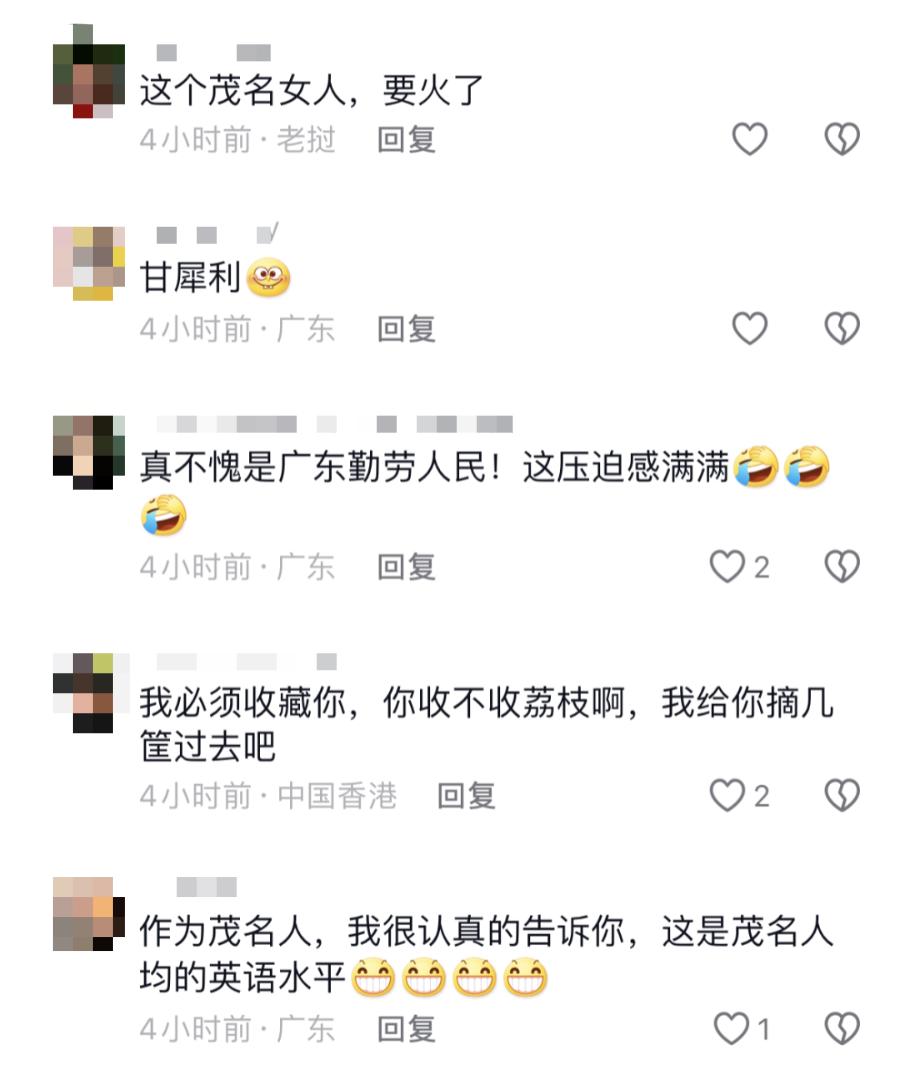Open avatar of '真不愧是广东勤劳人民' commenter
The height and width of the screenshot is (1075, 900).
[x=89, y=452]
